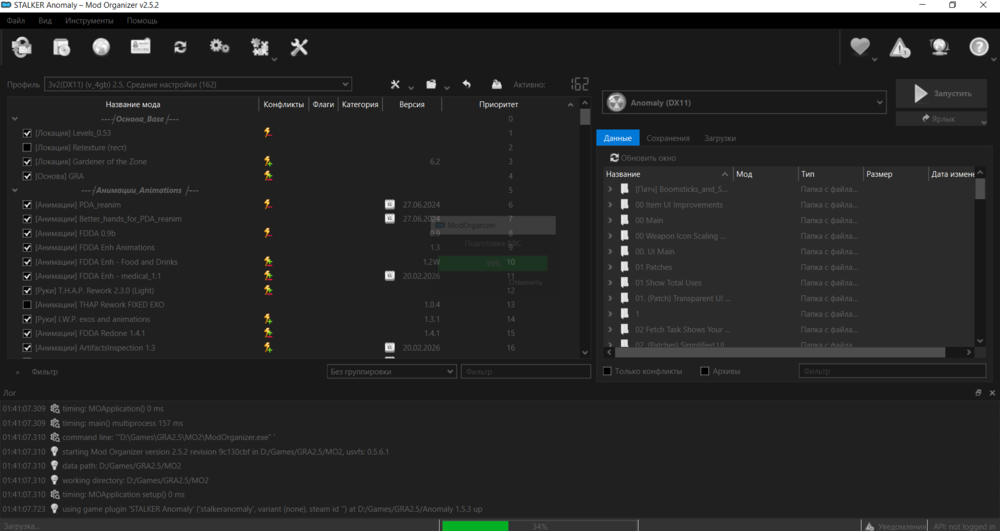Expand the 01 Patches folder
This screenshot has width=1000, height=531.
click(x=610, y=267)
